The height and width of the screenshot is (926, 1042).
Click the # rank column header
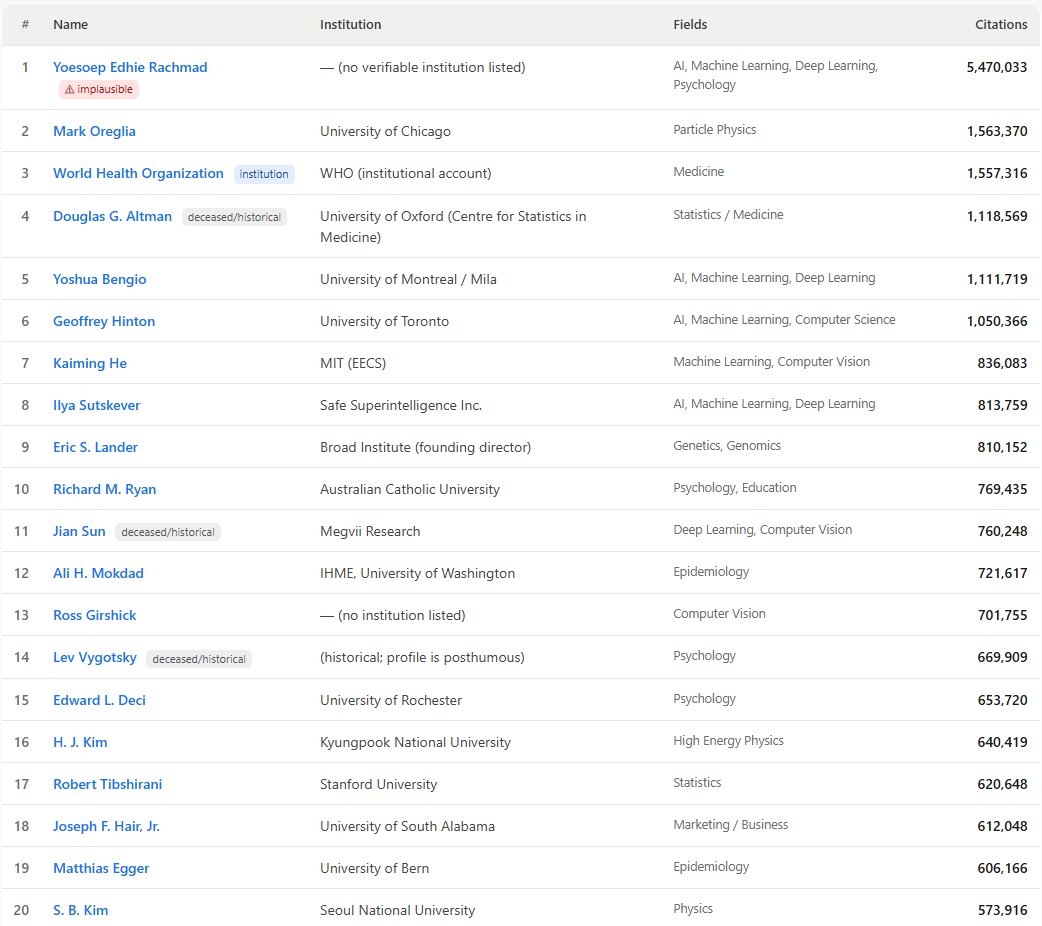click(x=25, y=25)
